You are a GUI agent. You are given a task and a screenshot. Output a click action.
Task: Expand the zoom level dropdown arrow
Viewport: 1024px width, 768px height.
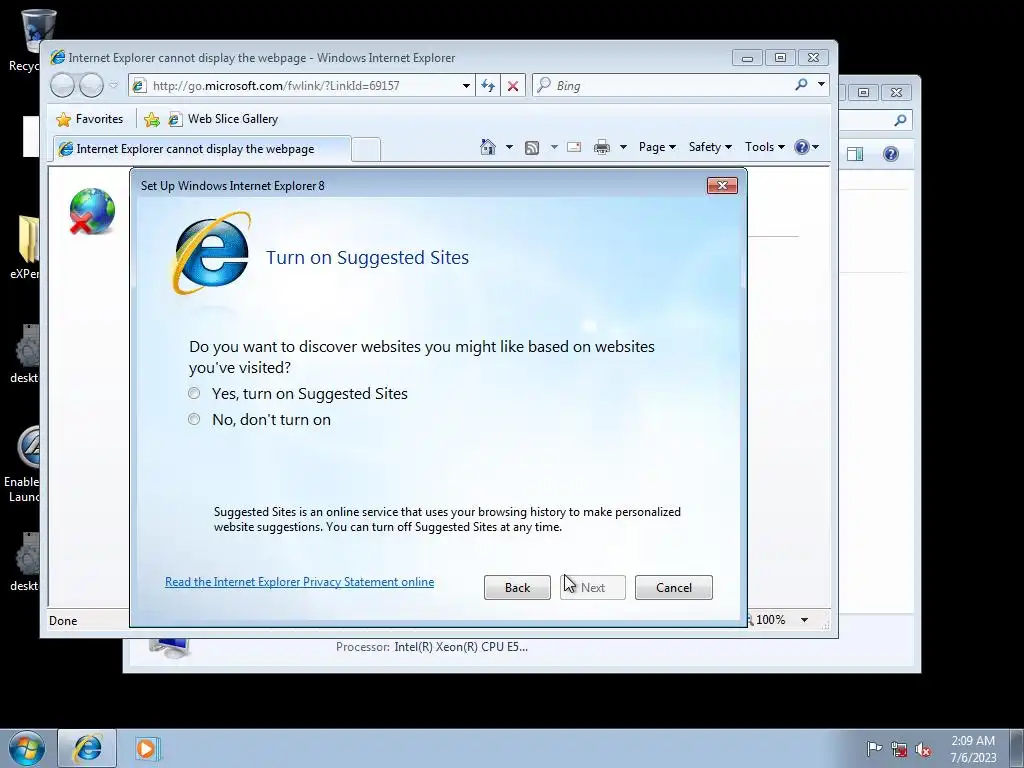click(x=805, y=620)
